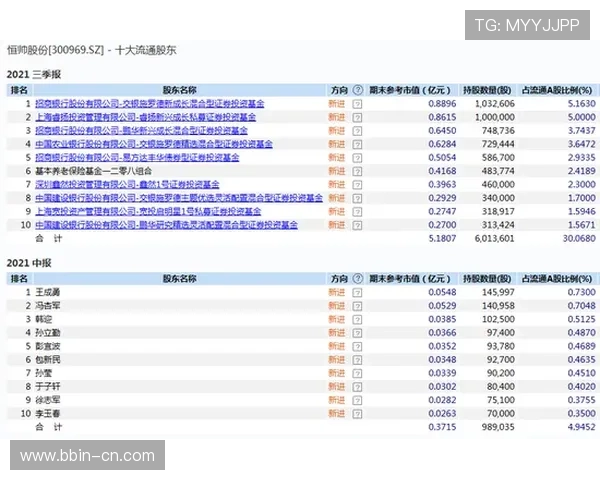This screenshot has width=600, height=480.
Task: Click the question icon in the 75,100 shares row
Action: point(357,400)
